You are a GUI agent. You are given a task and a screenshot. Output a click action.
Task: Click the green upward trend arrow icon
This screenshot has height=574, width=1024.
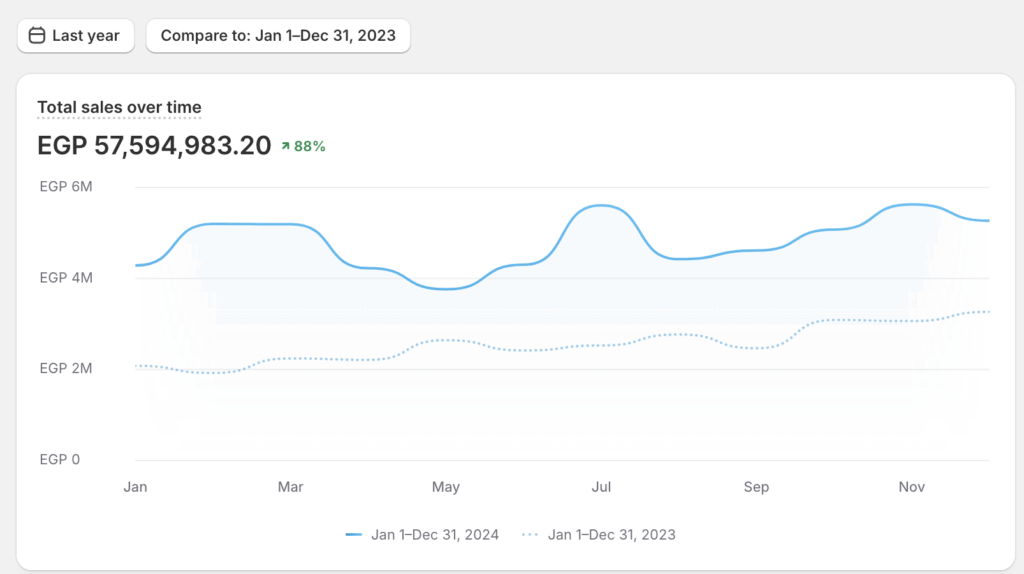285,146
